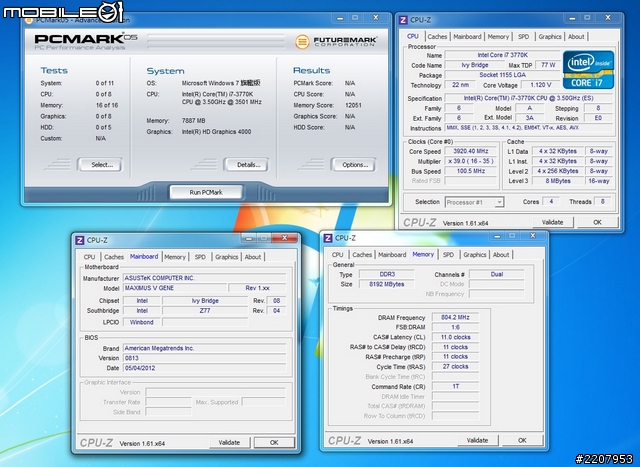Click the BIOS version 0813
The height and width of the screenshot is (467, 640).
(204, 358)
